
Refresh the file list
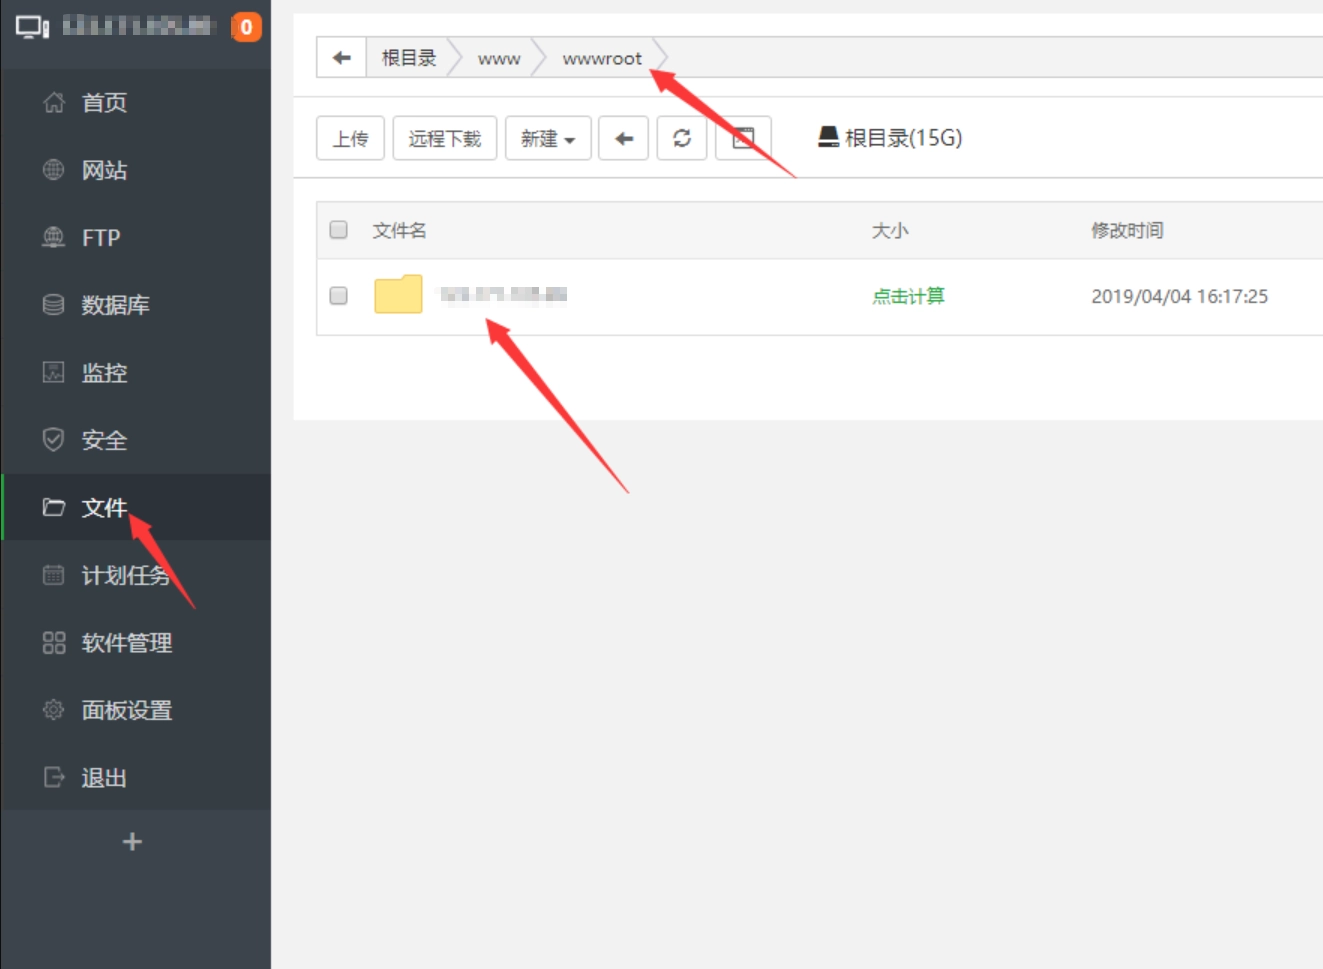[682, 138]
